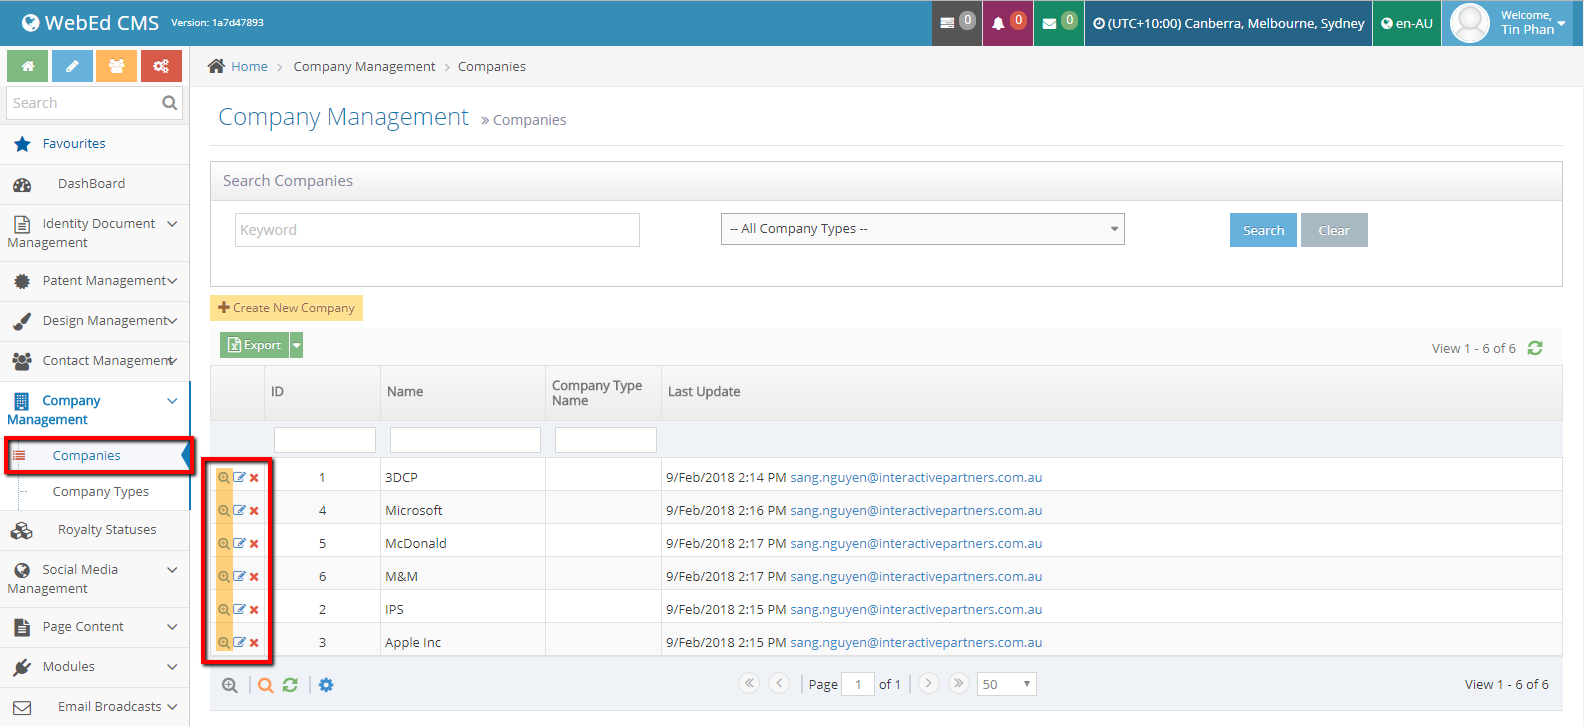Click the grid column settings gear icon

click(x=326, y=685)
